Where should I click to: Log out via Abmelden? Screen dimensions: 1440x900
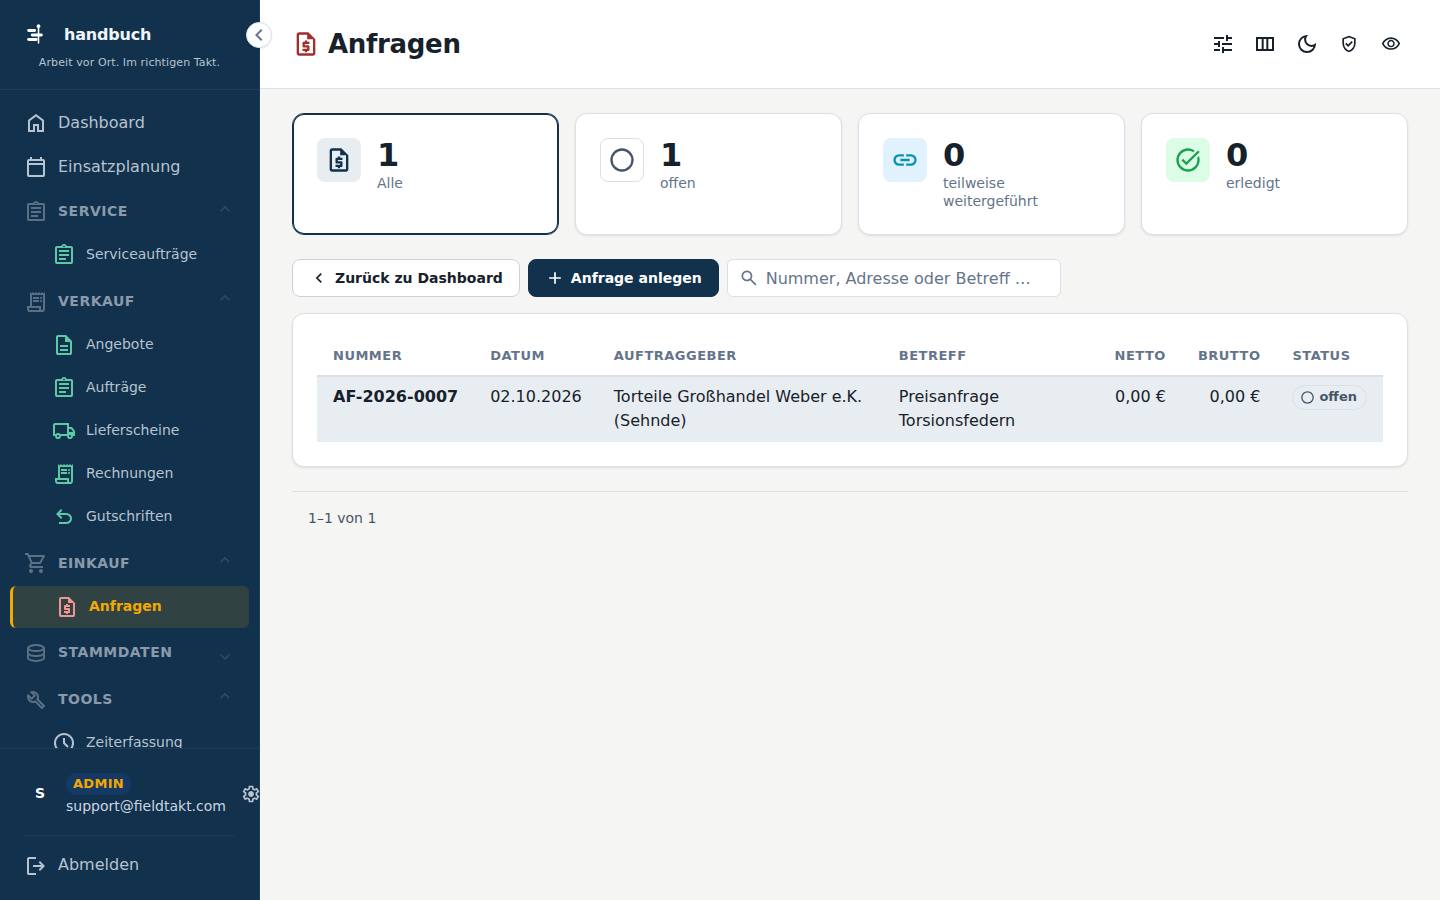(x=130, y=865)
